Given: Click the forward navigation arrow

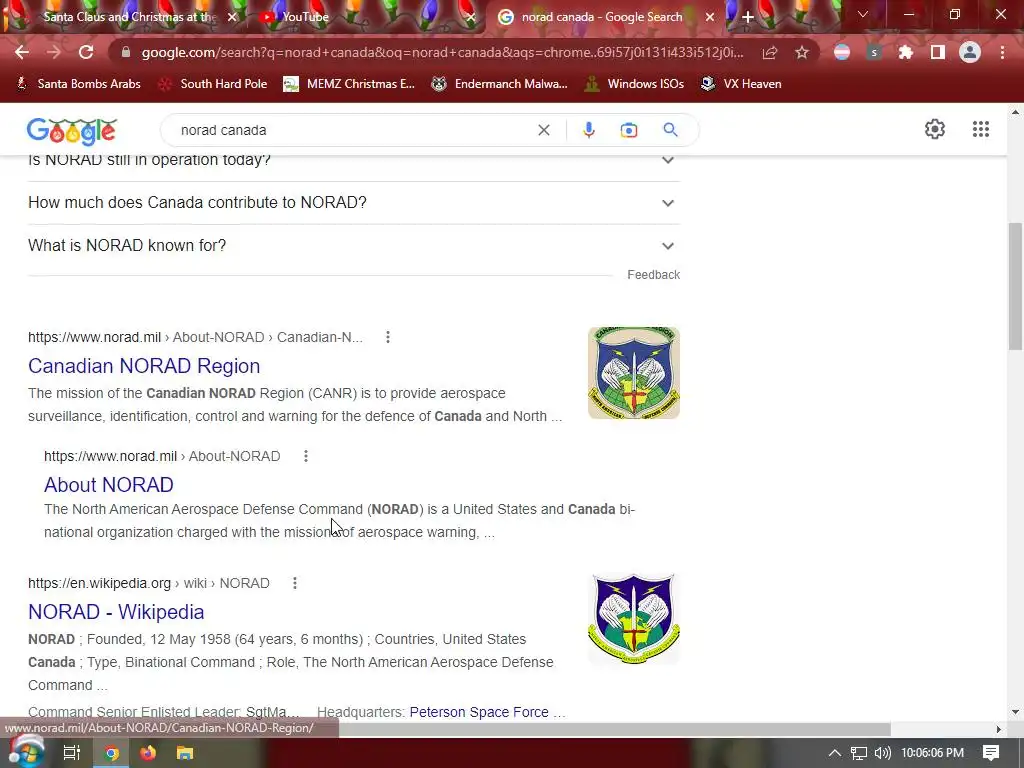Looking at the screenshot, I should [x=54, y=52].
